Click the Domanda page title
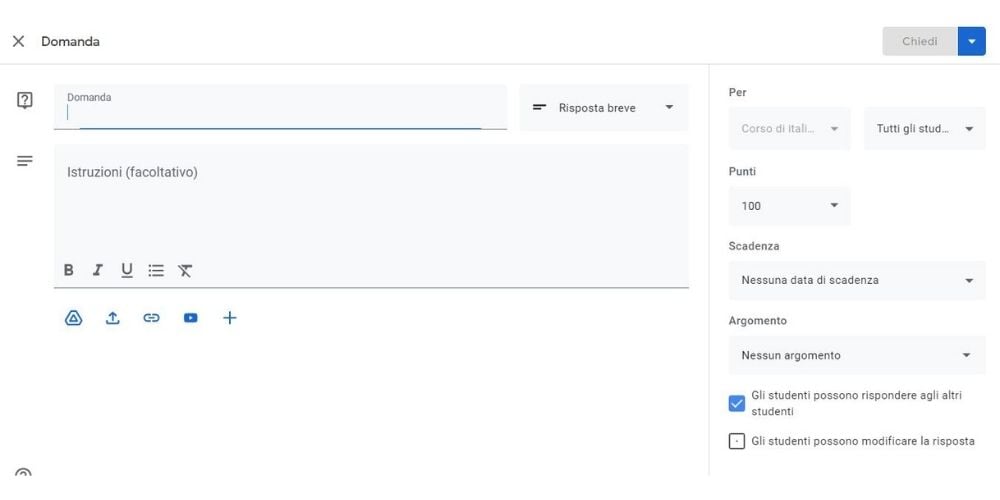Image resolution: width=1000 pixels, height=500 pixels. [70, 41]
